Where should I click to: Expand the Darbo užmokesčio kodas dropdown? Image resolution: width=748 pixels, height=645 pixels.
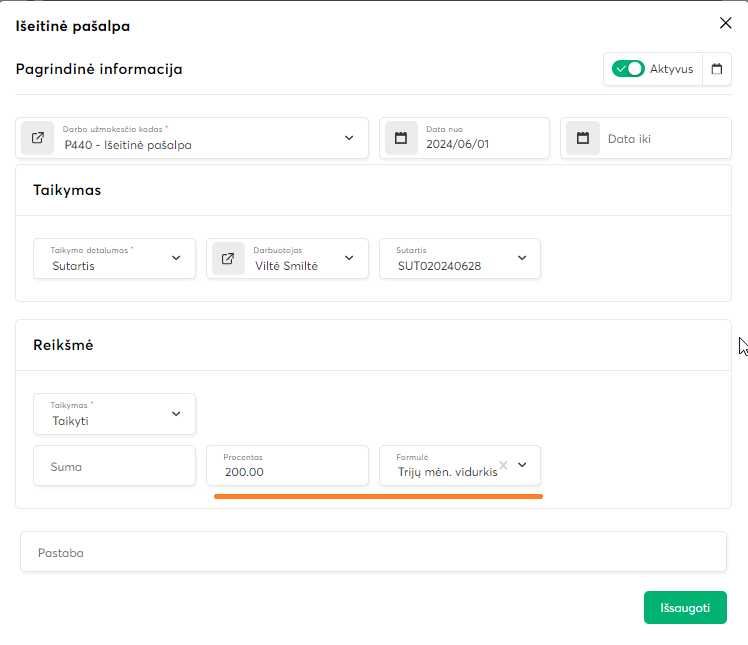tap(349, 138)
